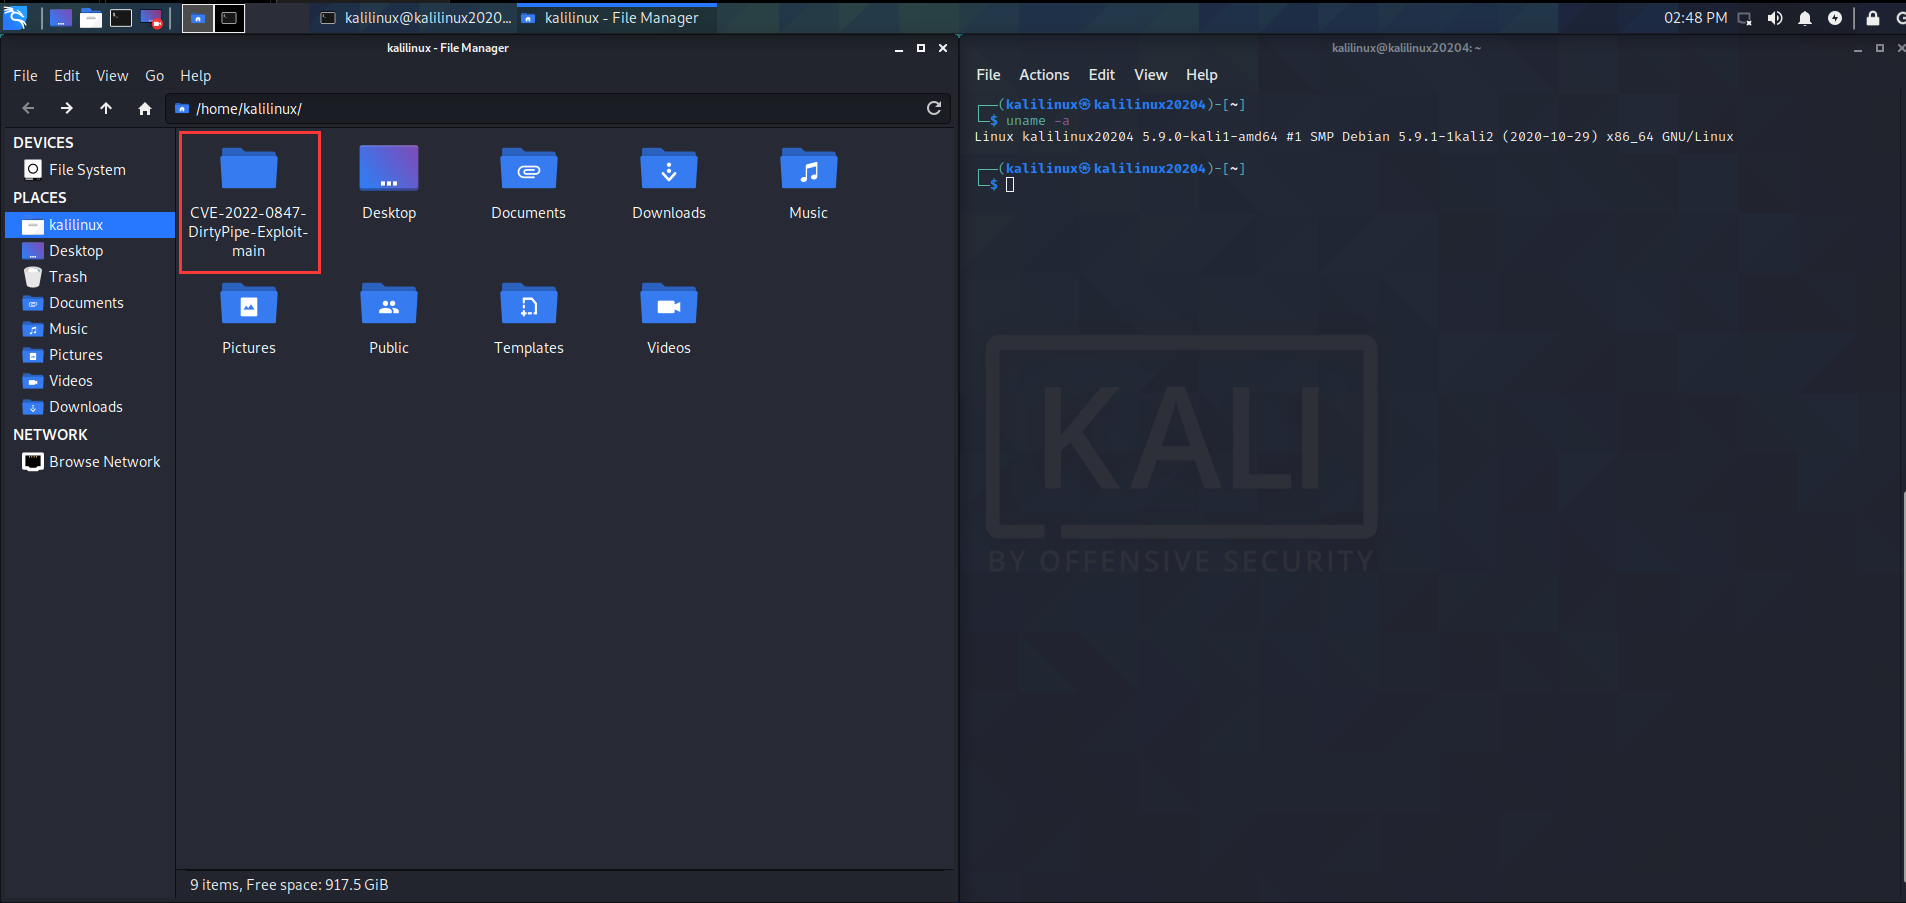This screenshot has height=903, width=1906.
Task: Go back with the left arrow button
Action: click(28, 108)
